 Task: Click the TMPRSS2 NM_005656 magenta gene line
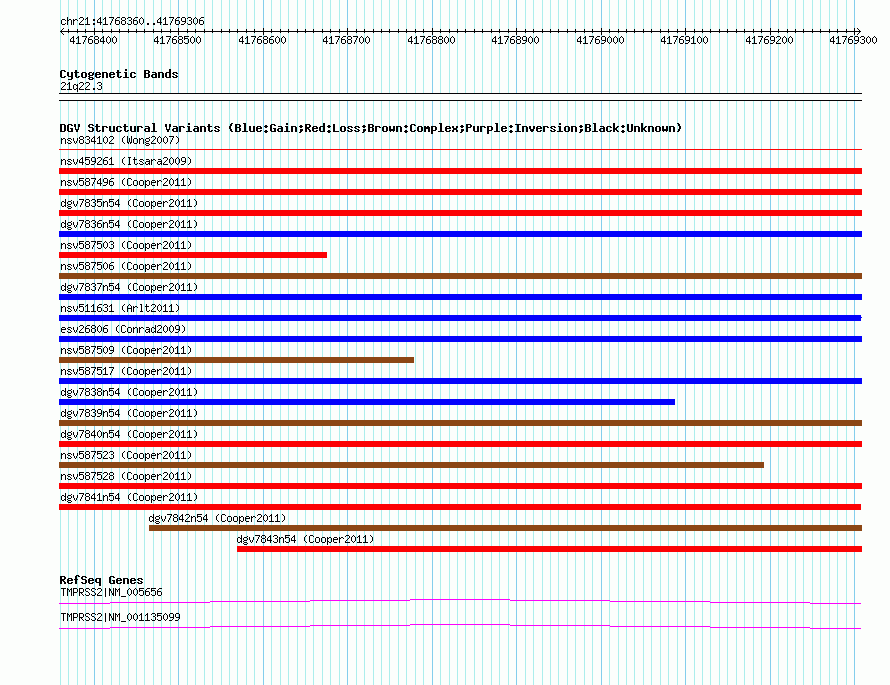460,602
